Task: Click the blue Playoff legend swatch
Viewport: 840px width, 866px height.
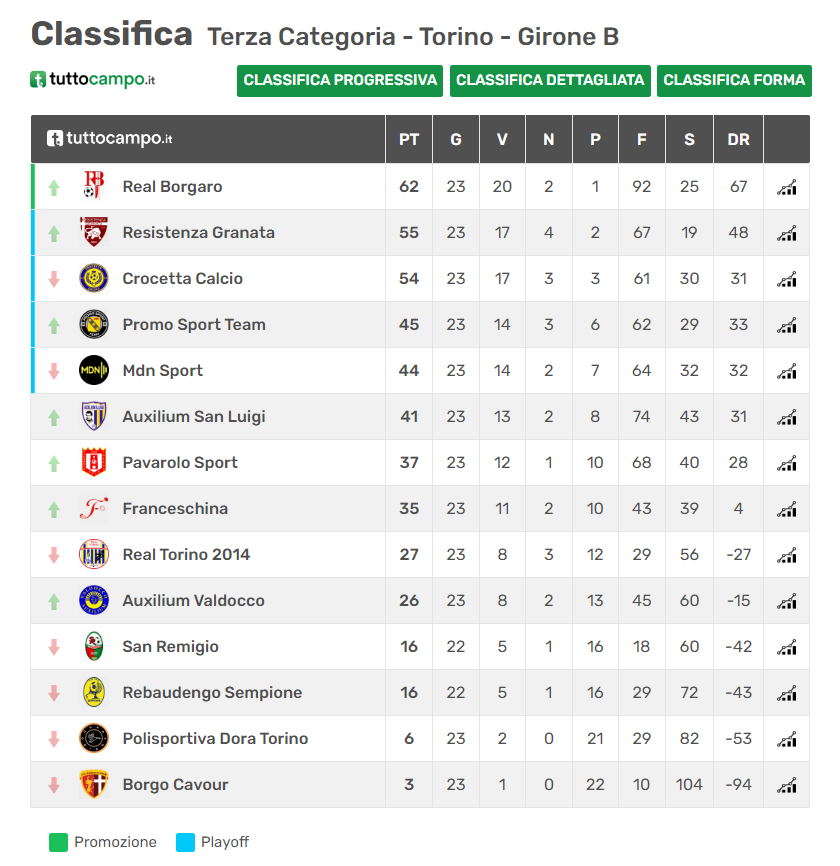Action: (185, 842)
